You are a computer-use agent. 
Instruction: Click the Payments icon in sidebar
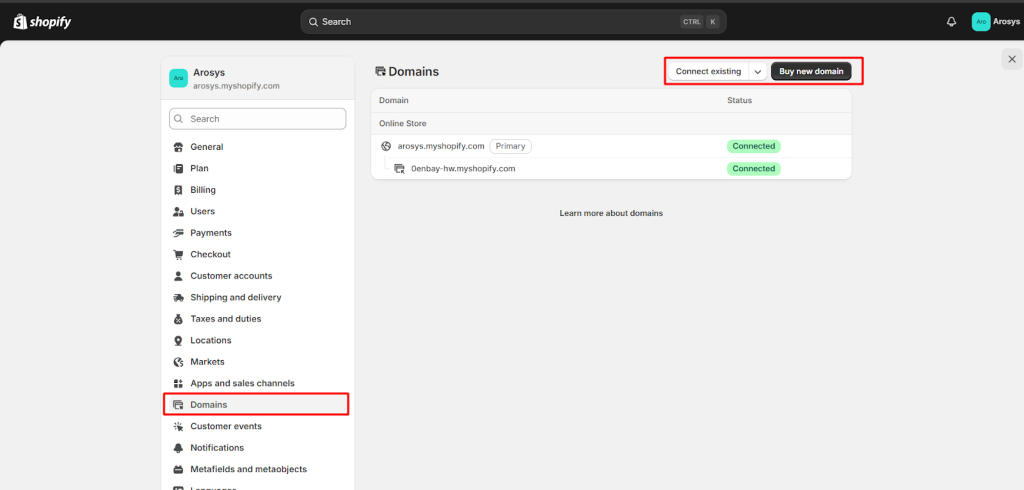179,233
